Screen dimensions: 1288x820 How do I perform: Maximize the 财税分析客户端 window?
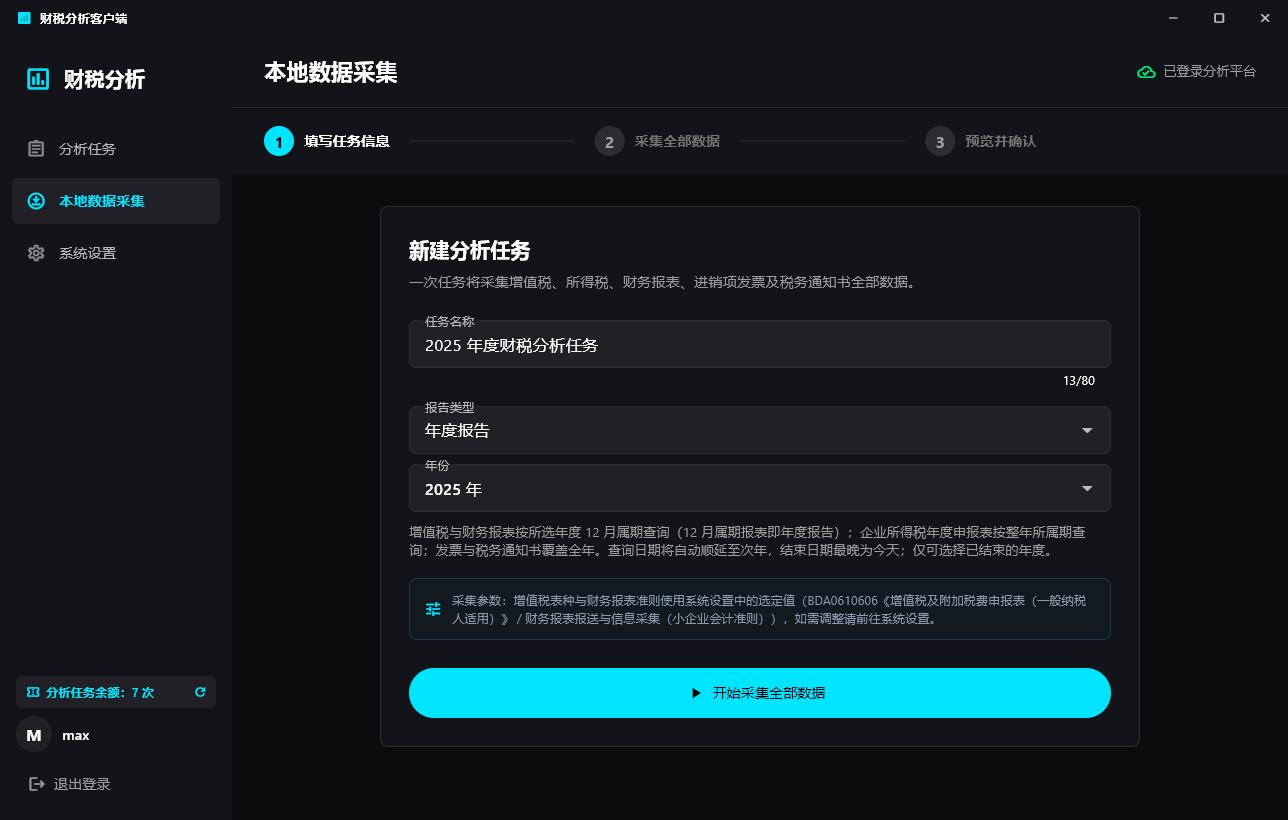coord(1219,18)
